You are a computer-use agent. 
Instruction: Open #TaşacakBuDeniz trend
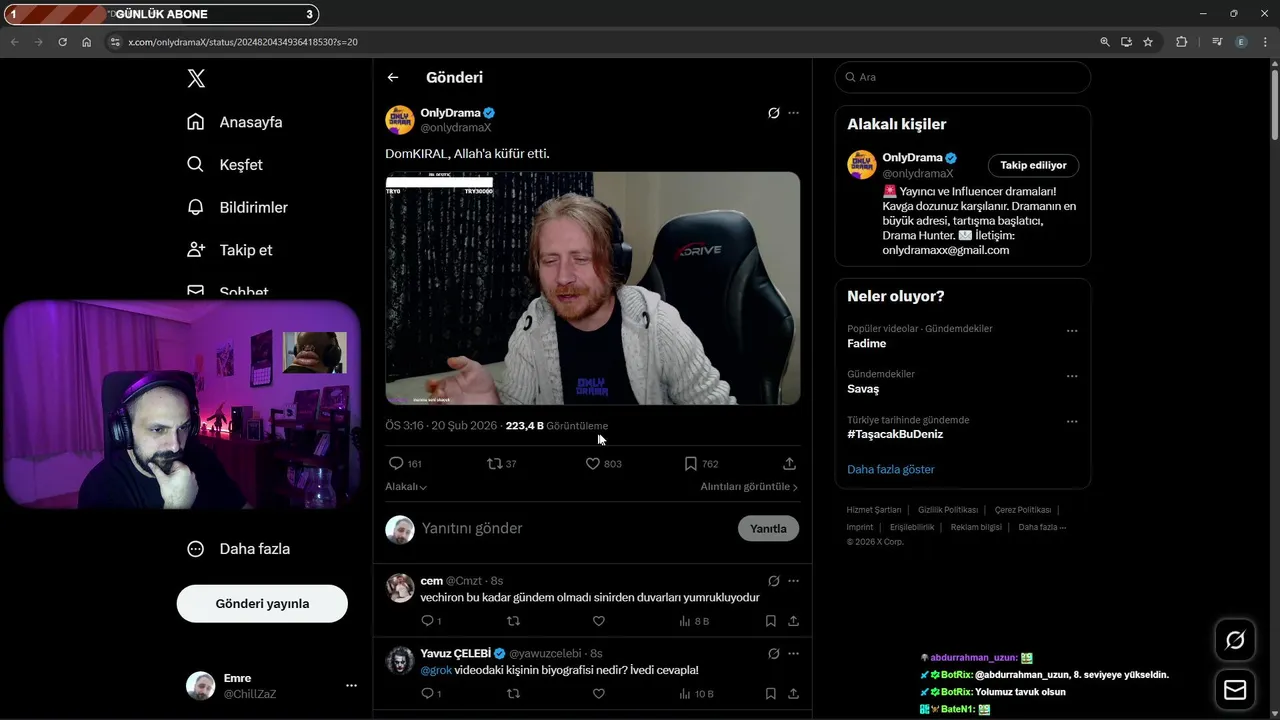click(x=895, y=434)
